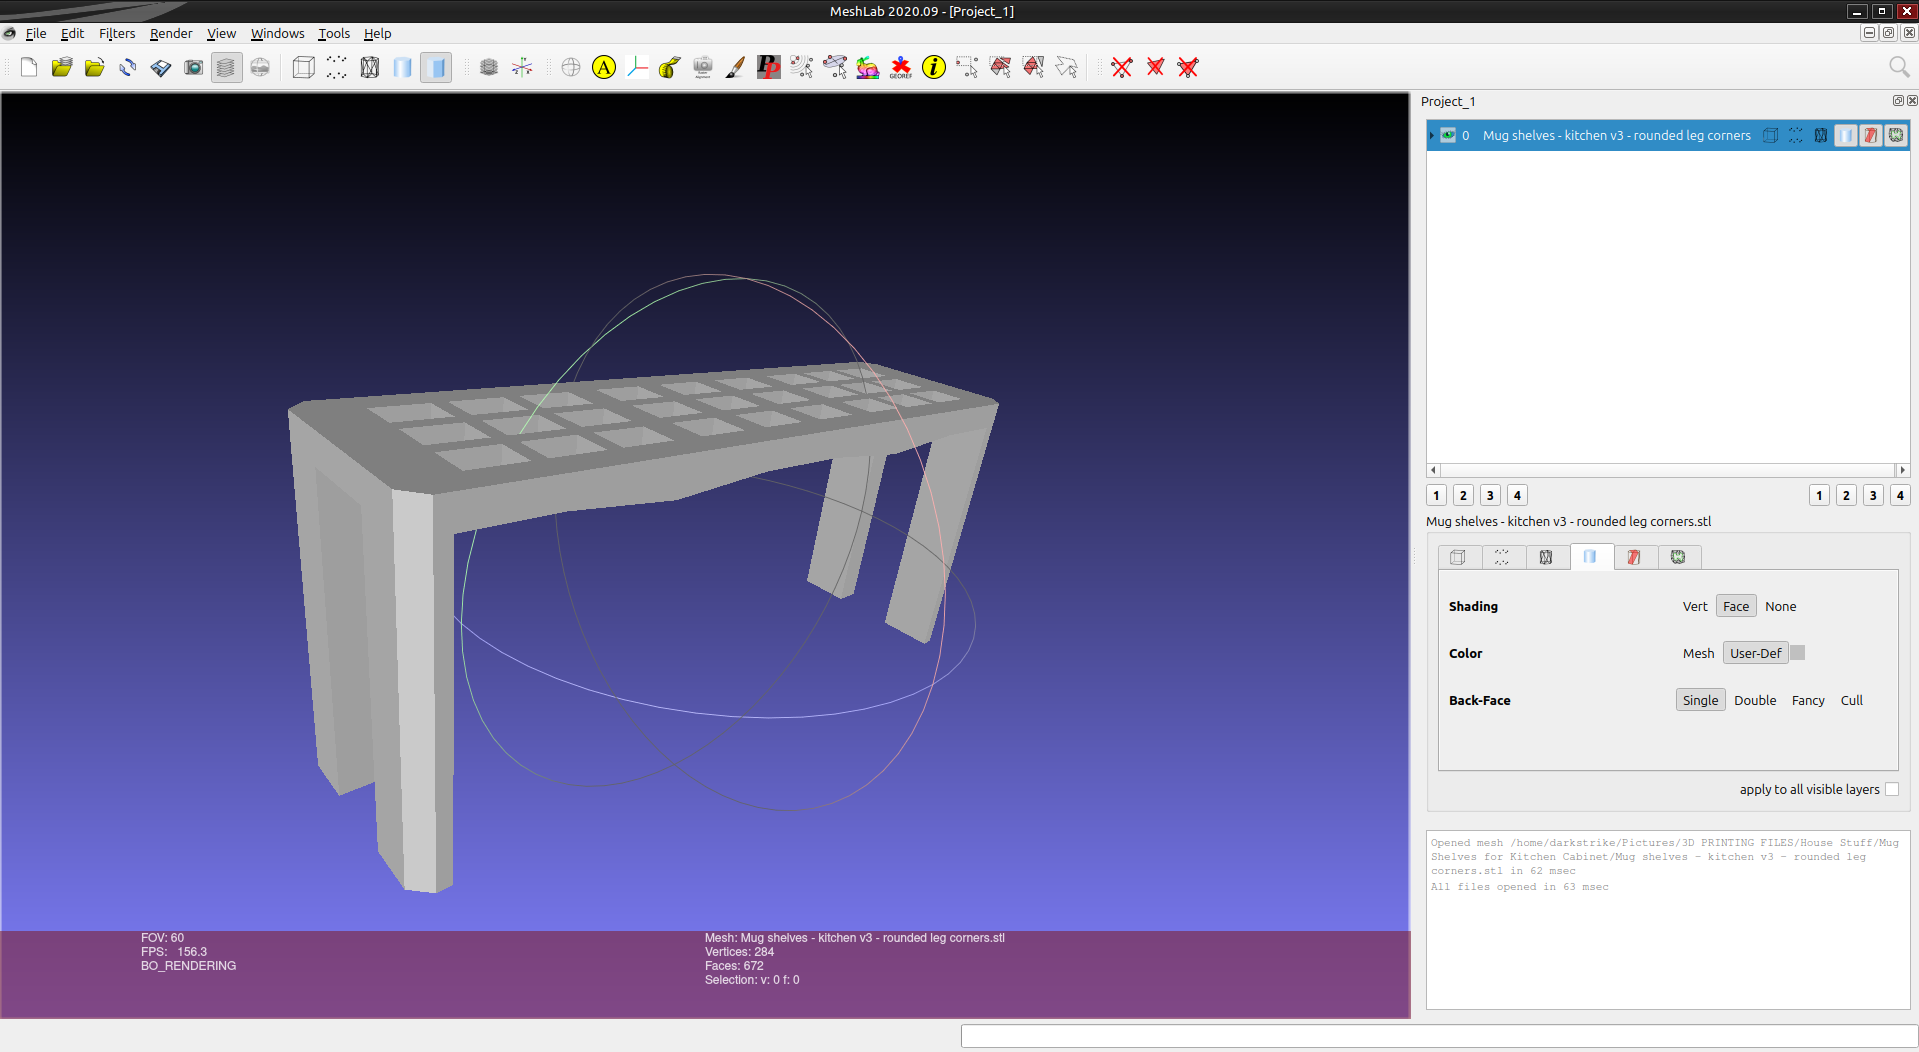
Task: Set shading to None
Action: click(1780, 606)
